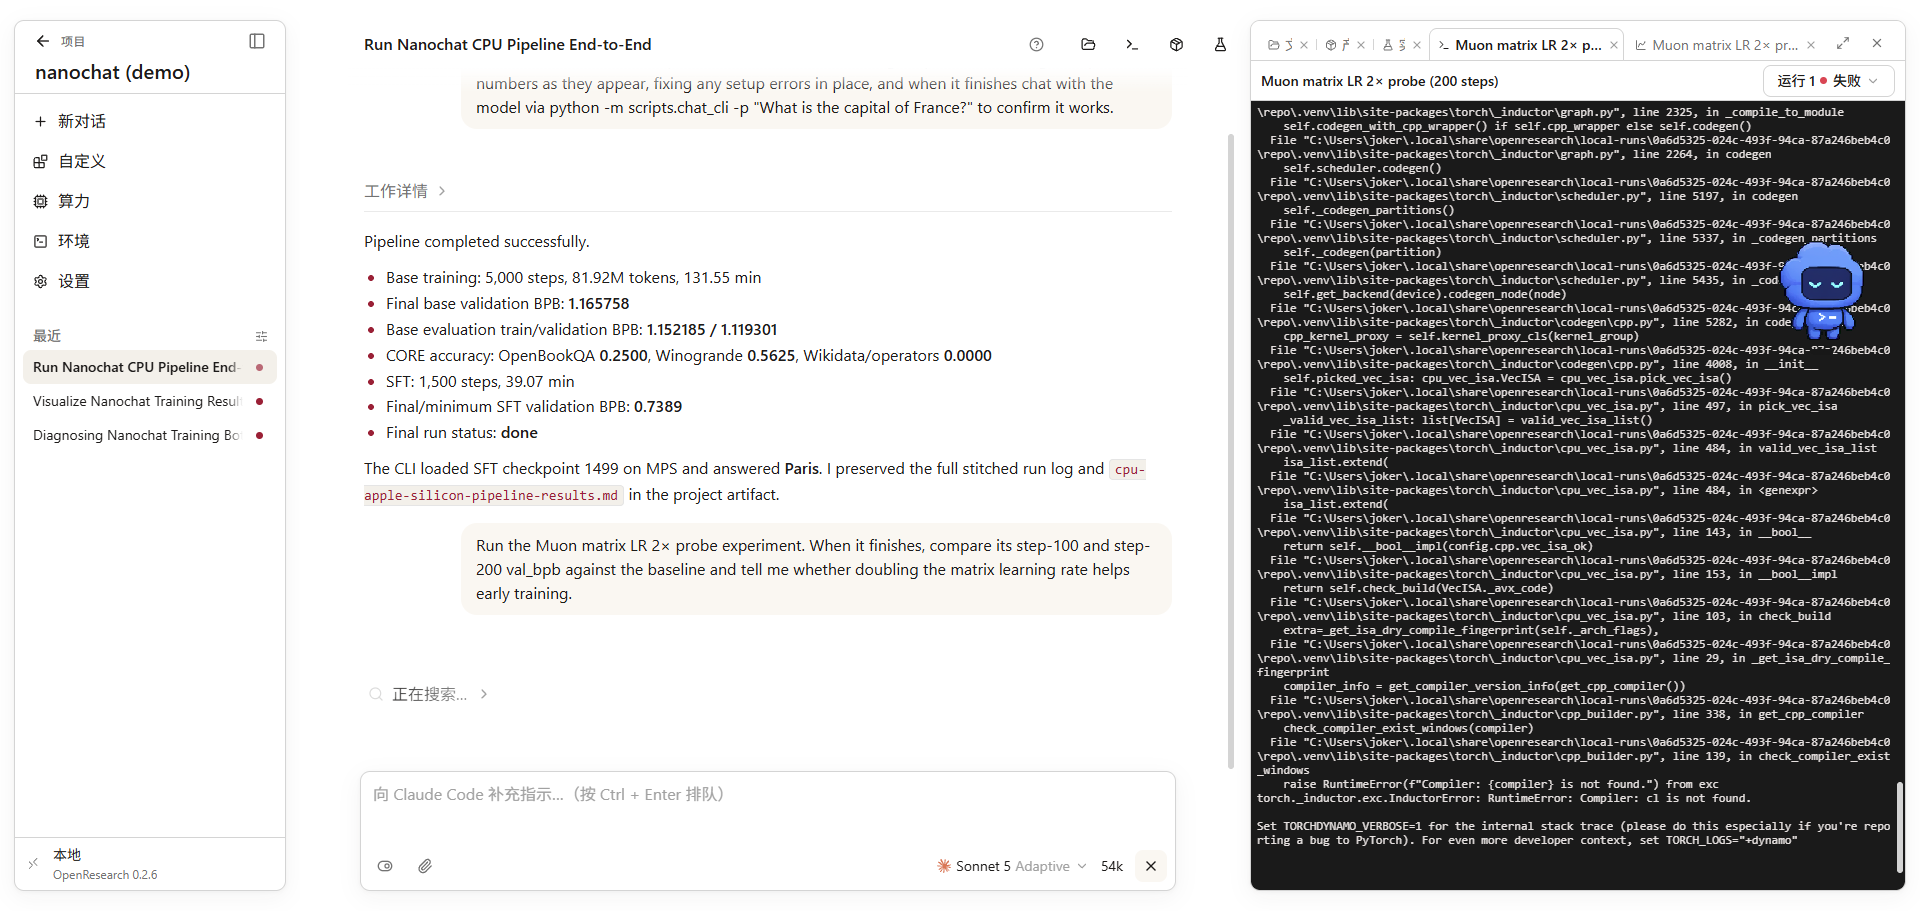Click the 'Final base validation BPB: 1.165758' bullet
This screenshot has width=1920, height=911.
[x=508, y=304]
